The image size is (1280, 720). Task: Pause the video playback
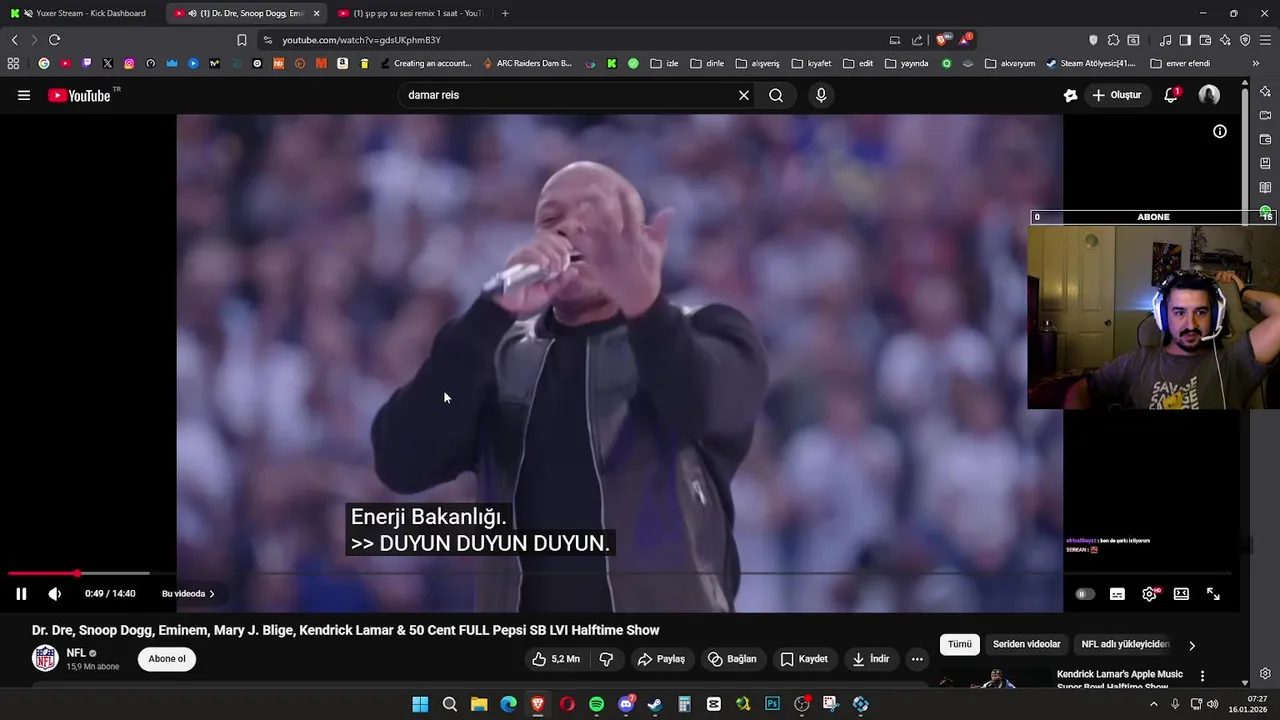[21, 594]
